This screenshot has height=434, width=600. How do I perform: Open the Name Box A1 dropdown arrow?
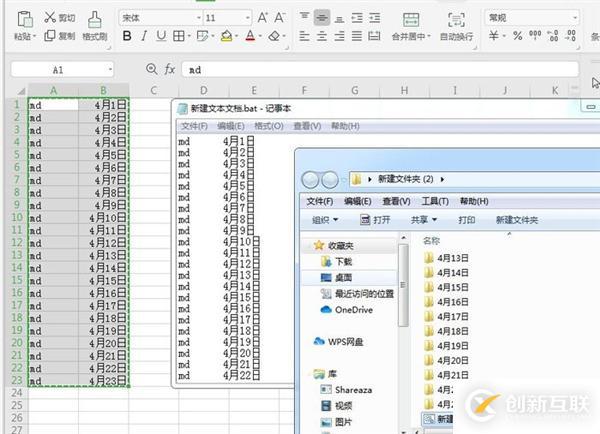click(x=110, y=70)
